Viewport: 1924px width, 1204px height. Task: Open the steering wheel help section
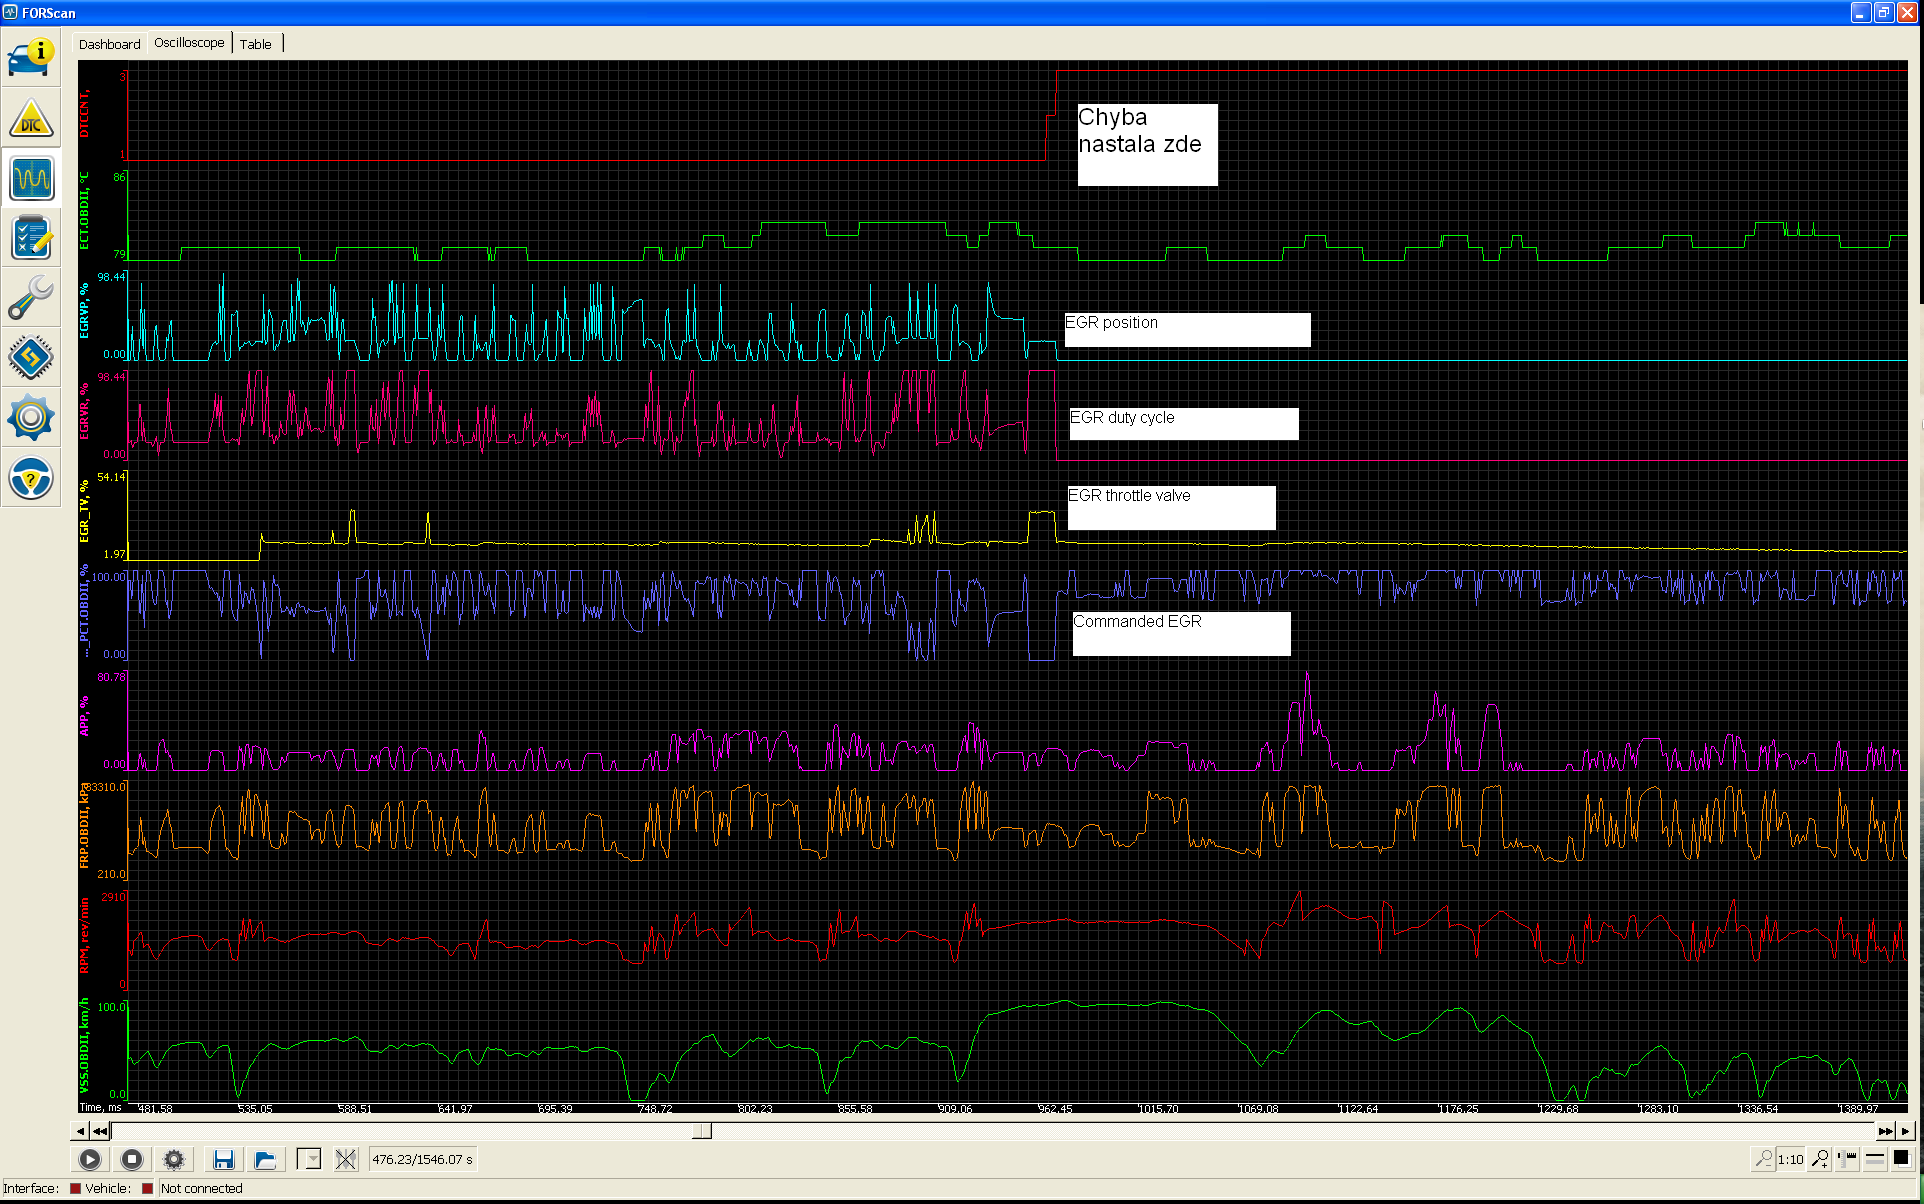click(x=30, y=478)
